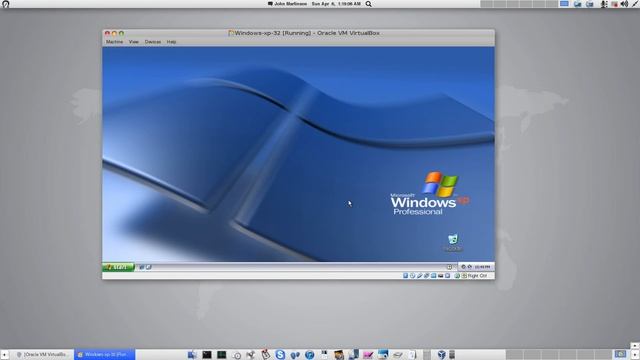Click the second XP notification tray icon
Image resolution: width=640 pixels, height=360 pixels.
click(470, 267)
